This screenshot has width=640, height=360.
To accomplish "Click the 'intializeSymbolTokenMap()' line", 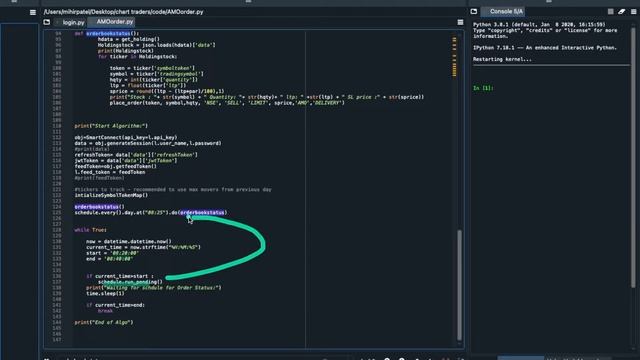I will pos(111,195).
